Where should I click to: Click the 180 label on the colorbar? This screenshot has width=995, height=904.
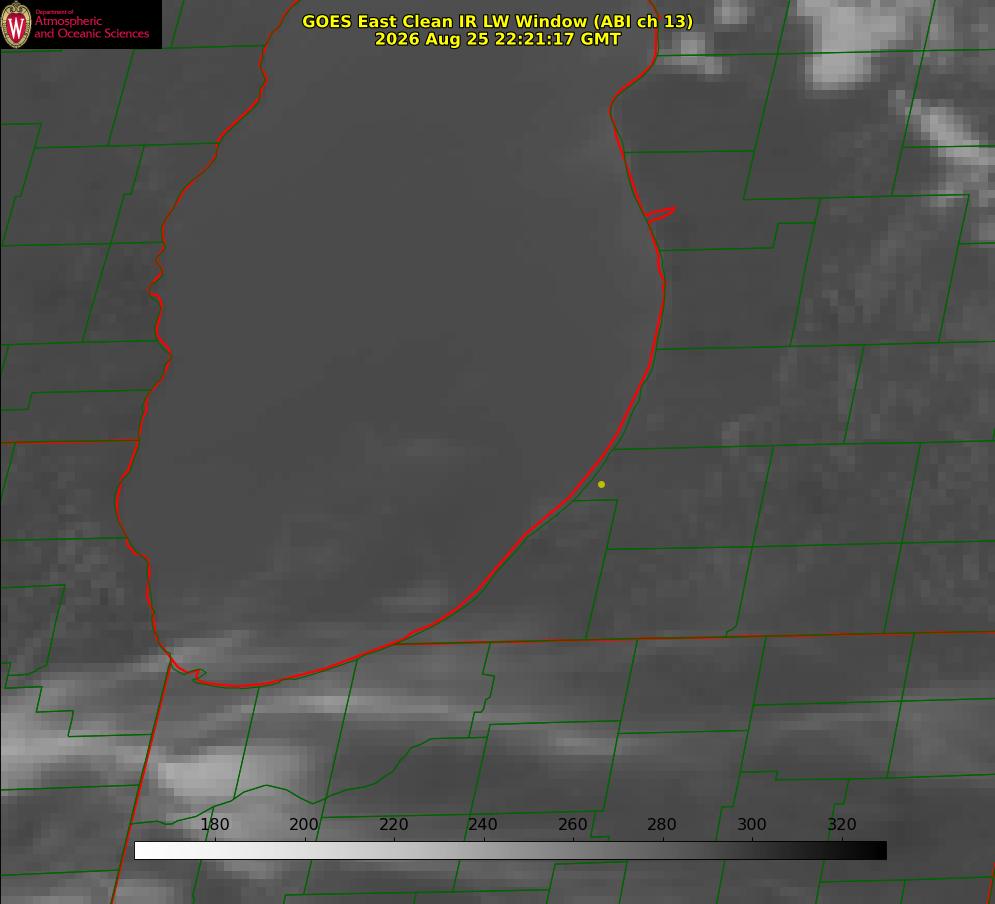coord(214,824)
